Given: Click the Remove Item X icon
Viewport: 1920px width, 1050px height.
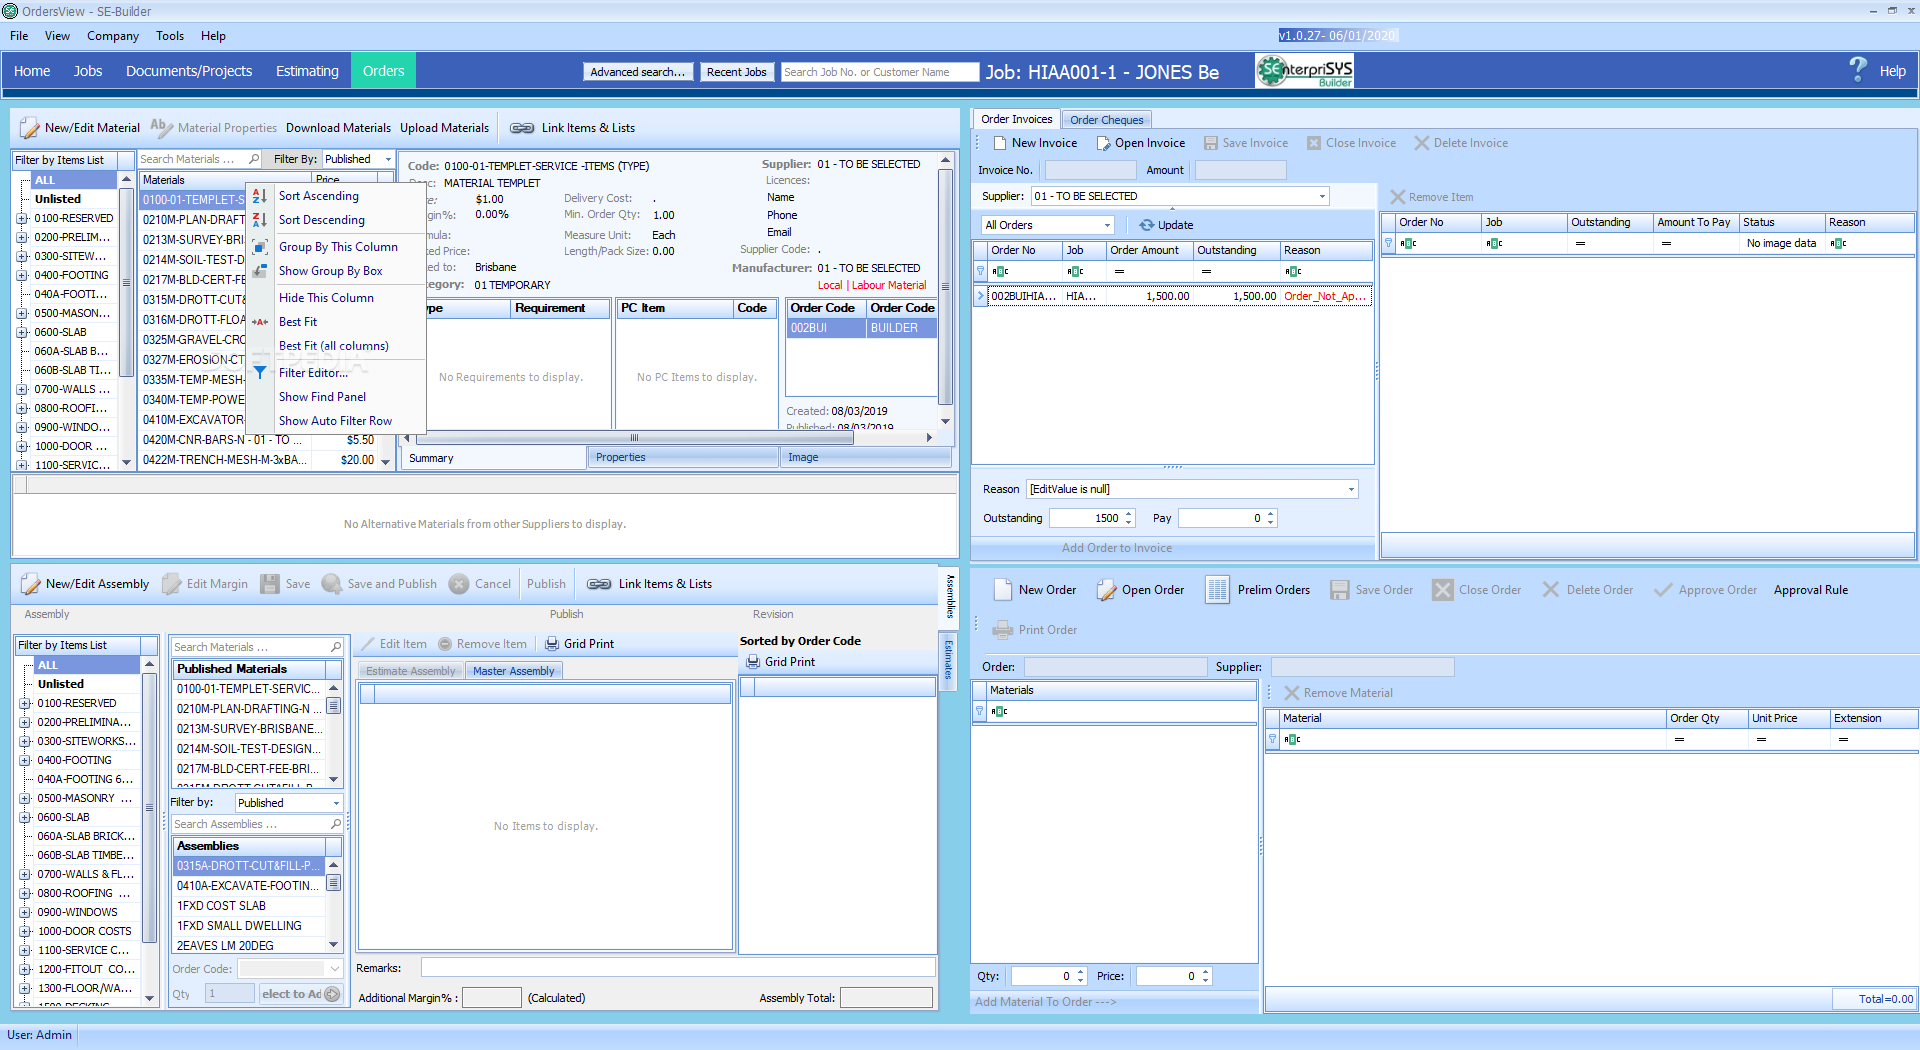Looking at the screenshot, I should click(1398, 197).
